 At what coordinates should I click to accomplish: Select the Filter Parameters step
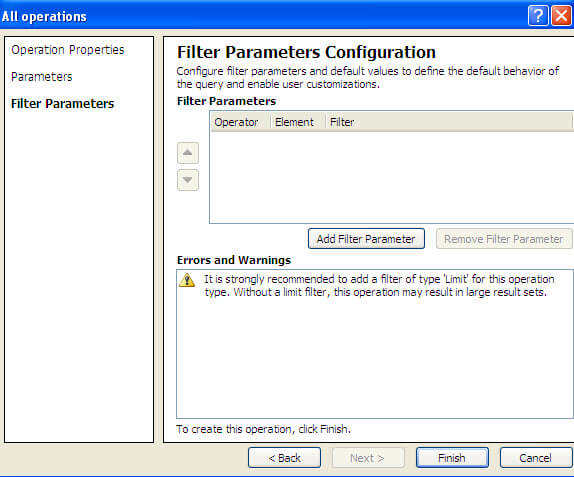pos(63,104)
